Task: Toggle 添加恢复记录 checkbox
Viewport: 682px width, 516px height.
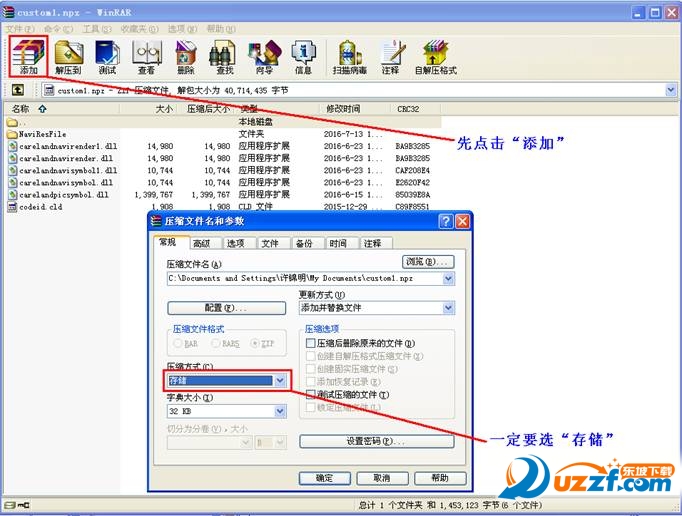Action: coord(310,382)
